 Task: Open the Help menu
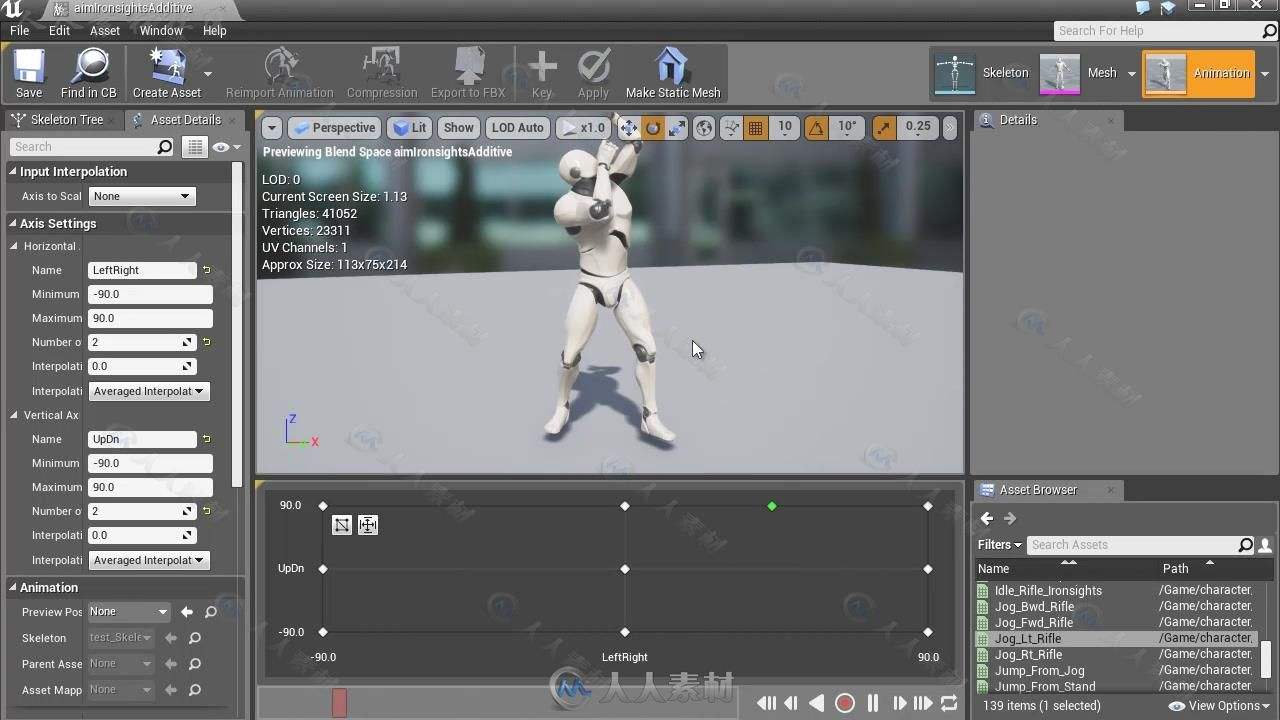(215, 30)
